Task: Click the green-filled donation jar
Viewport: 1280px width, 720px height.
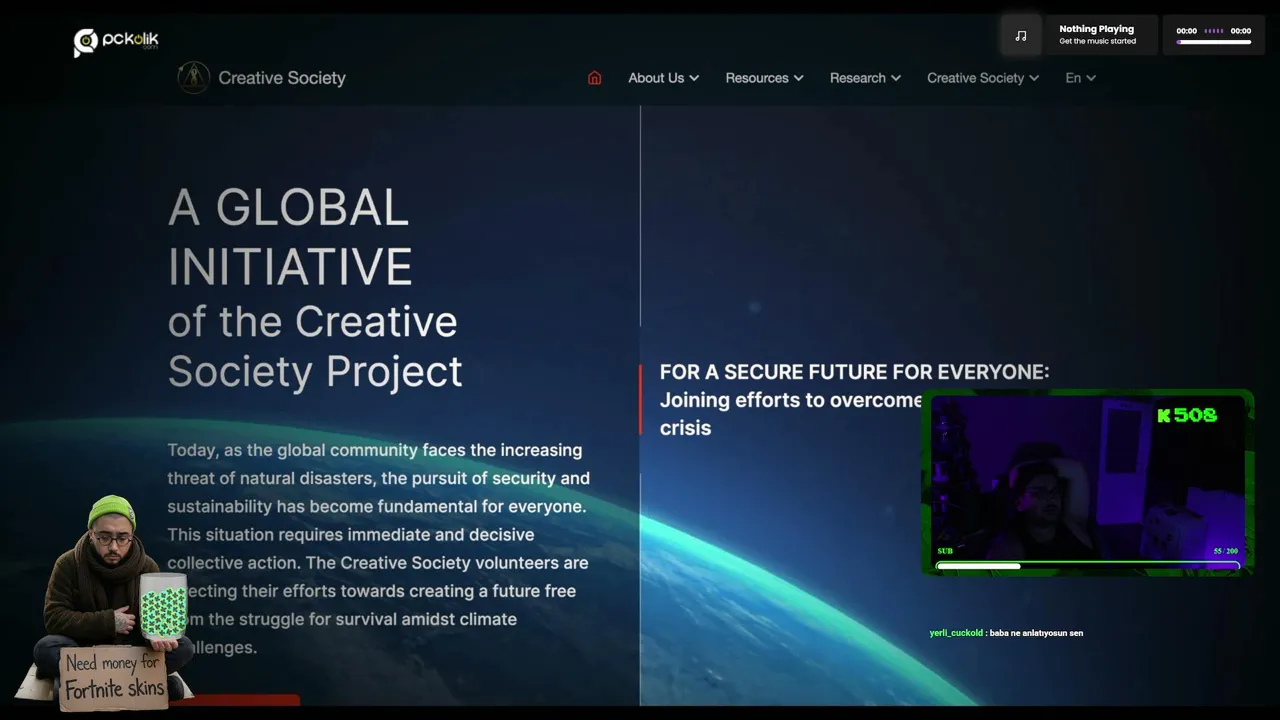Action: [163, 607]
